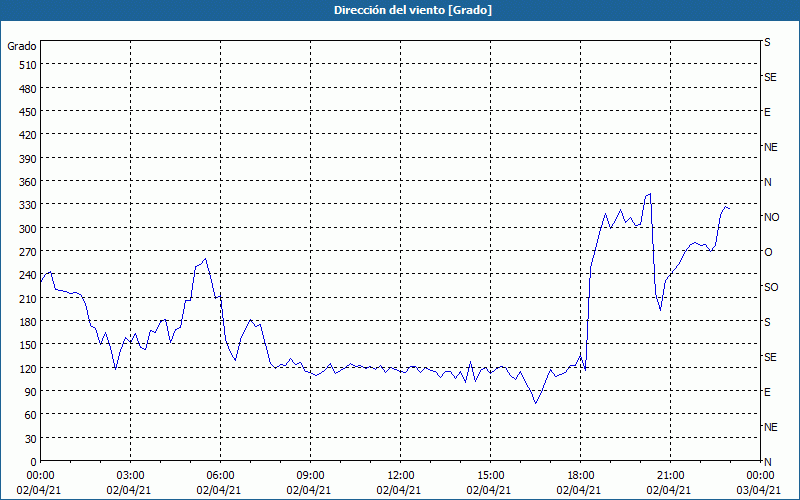Click the 15:00 time axis label
The image size is (800, 500).
[490, 476]
